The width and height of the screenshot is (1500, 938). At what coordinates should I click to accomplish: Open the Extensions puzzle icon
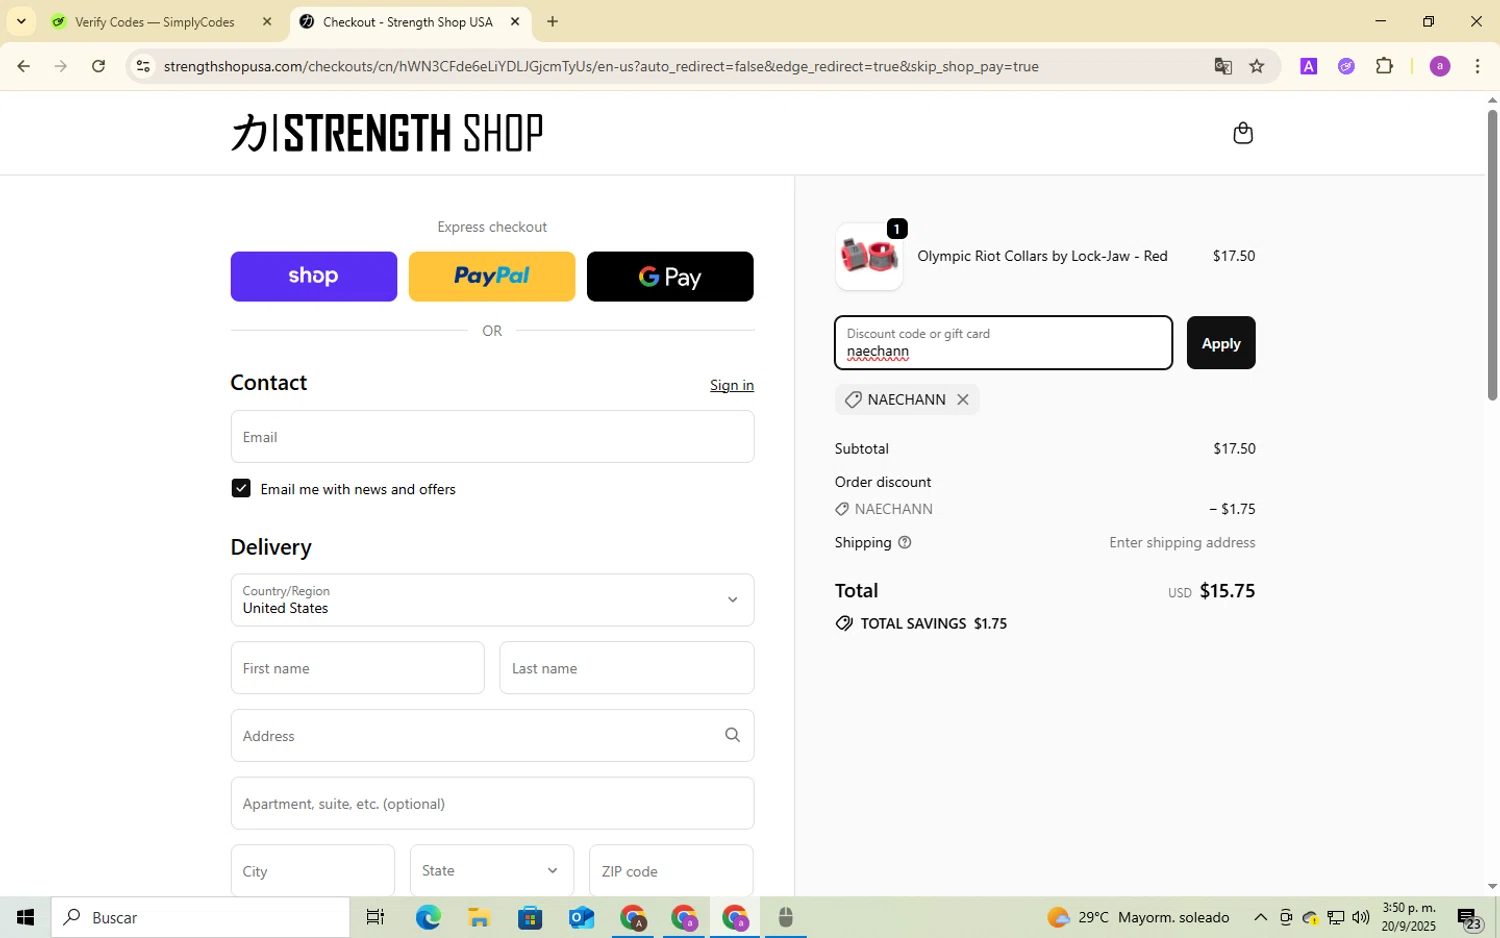click(1384, 66)
